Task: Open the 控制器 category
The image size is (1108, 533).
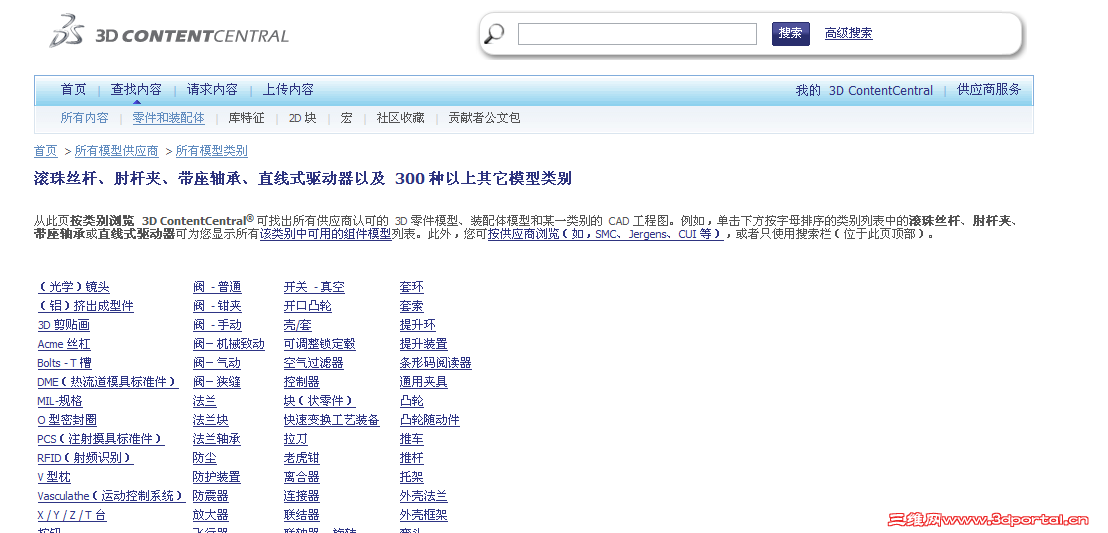Action: tap(302, 382)
